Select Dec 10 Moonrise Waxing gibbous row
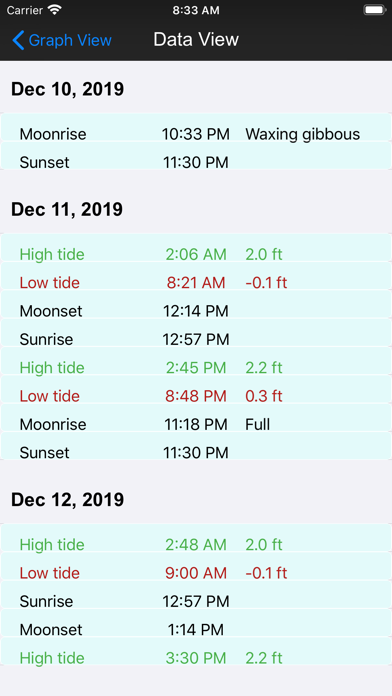 tap(196, 127)
